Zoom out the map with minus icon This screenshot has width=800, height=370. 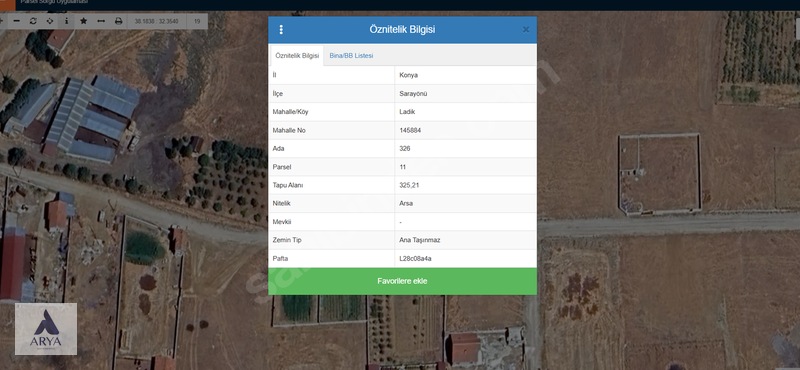click(x=16, y=21)
